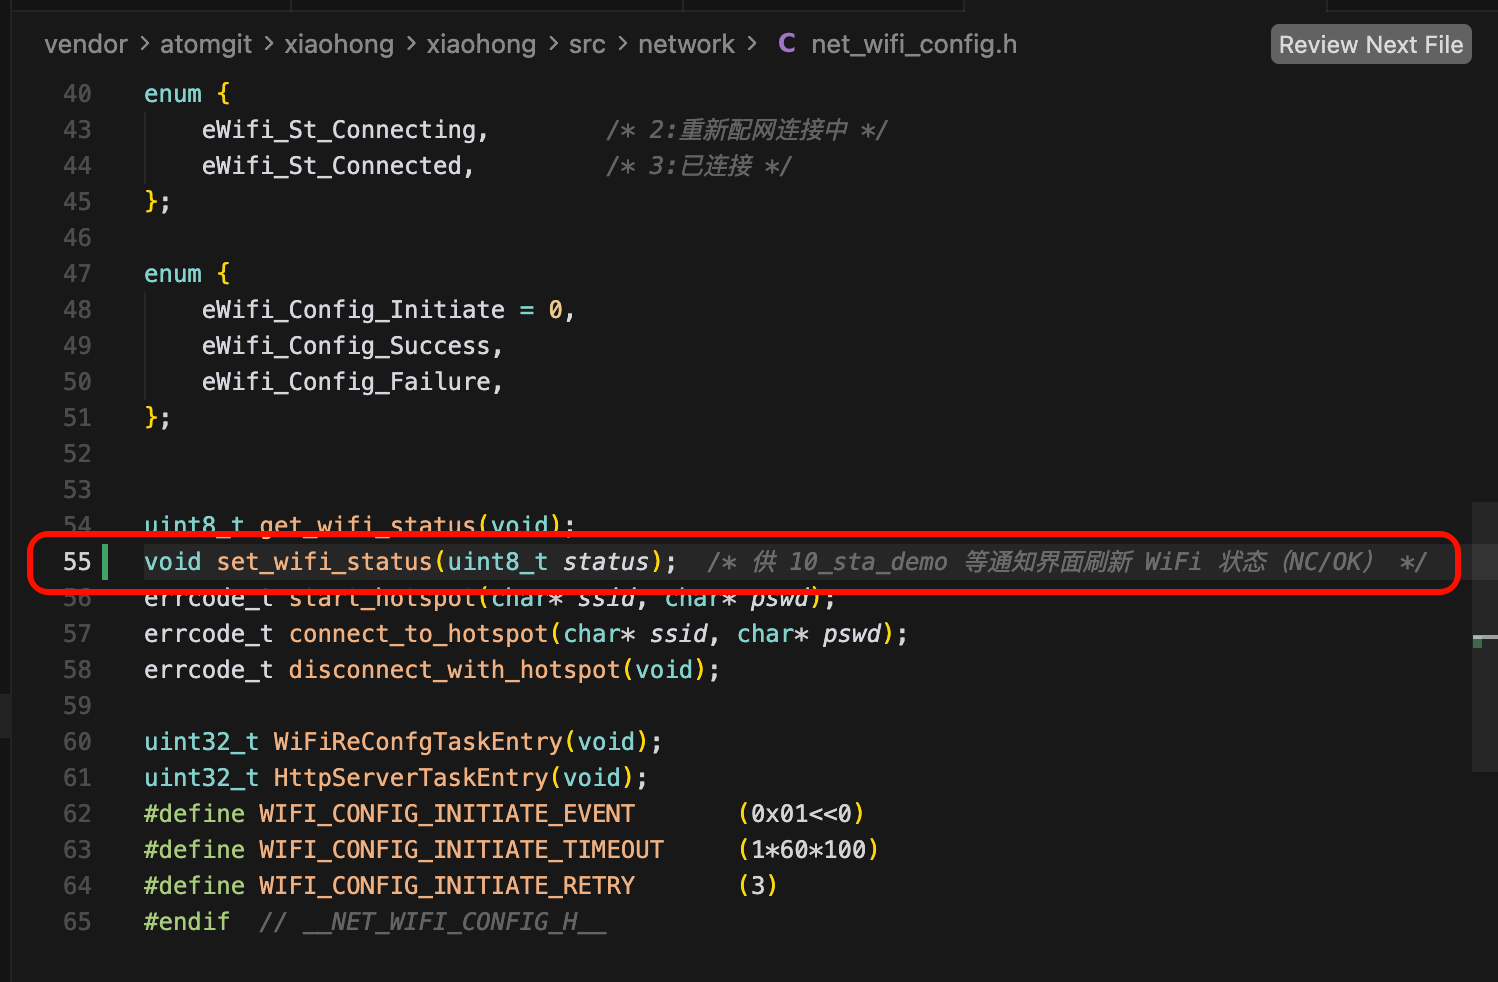This screenshot has width=1498, height=982.
Task: Click the net_wifi_config.h breadcrumb file
Action: click(x=914, y=44)
